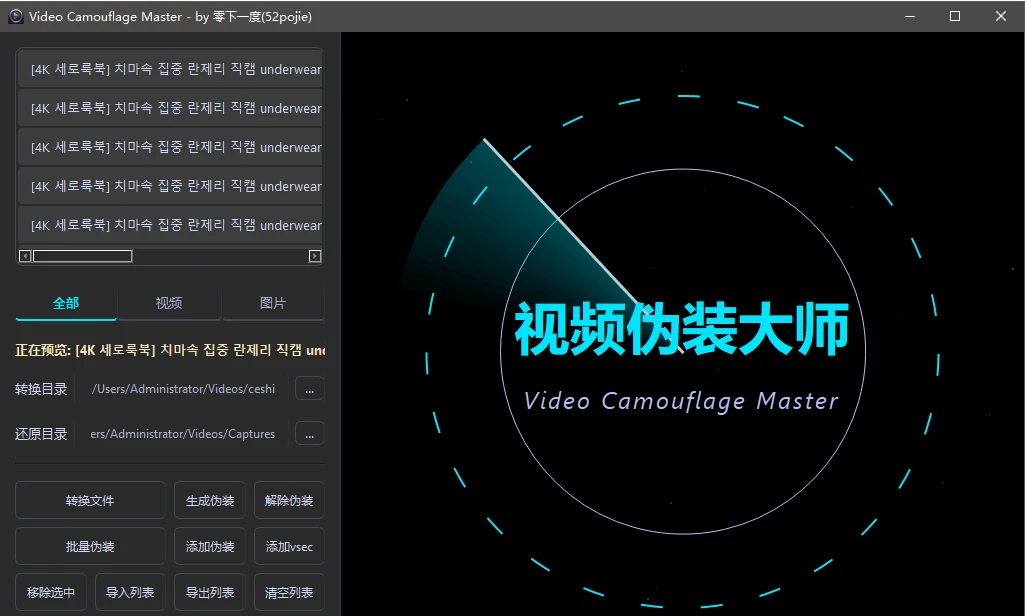Screen dimensions: 1025x616
Task: Import a list using 导入列表
Action: 130,592
